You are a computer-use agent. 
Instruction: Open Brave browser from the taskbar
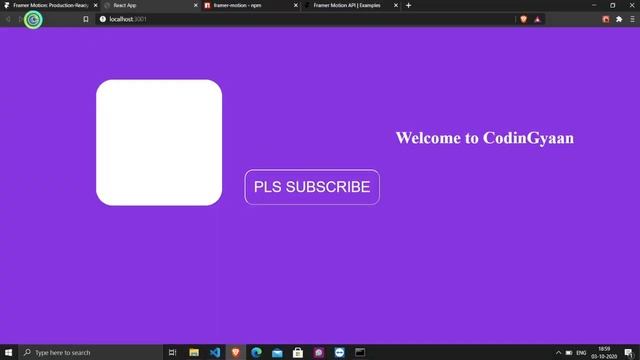pos(236,352)
